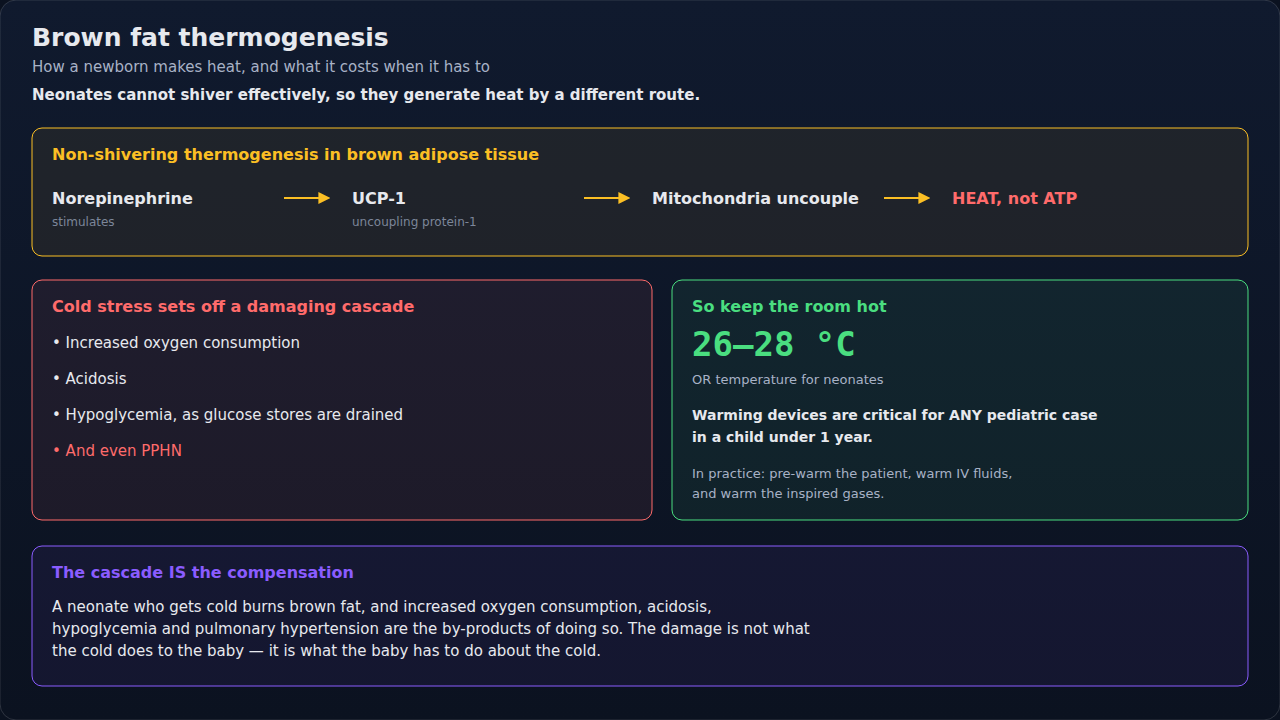Select the Hypoglycemia bullet item

(x=227, y=415)
